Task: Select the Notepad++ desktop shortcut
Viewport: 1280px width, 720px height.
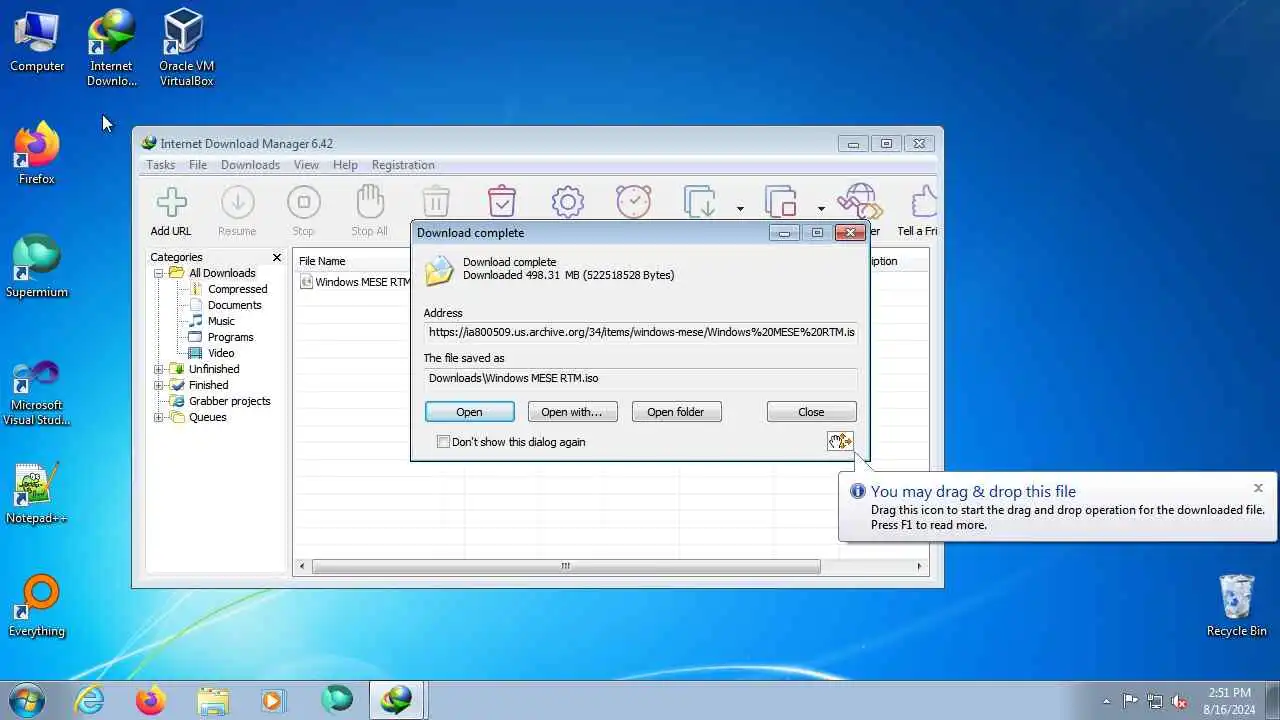Action: (x=37, y=493)
